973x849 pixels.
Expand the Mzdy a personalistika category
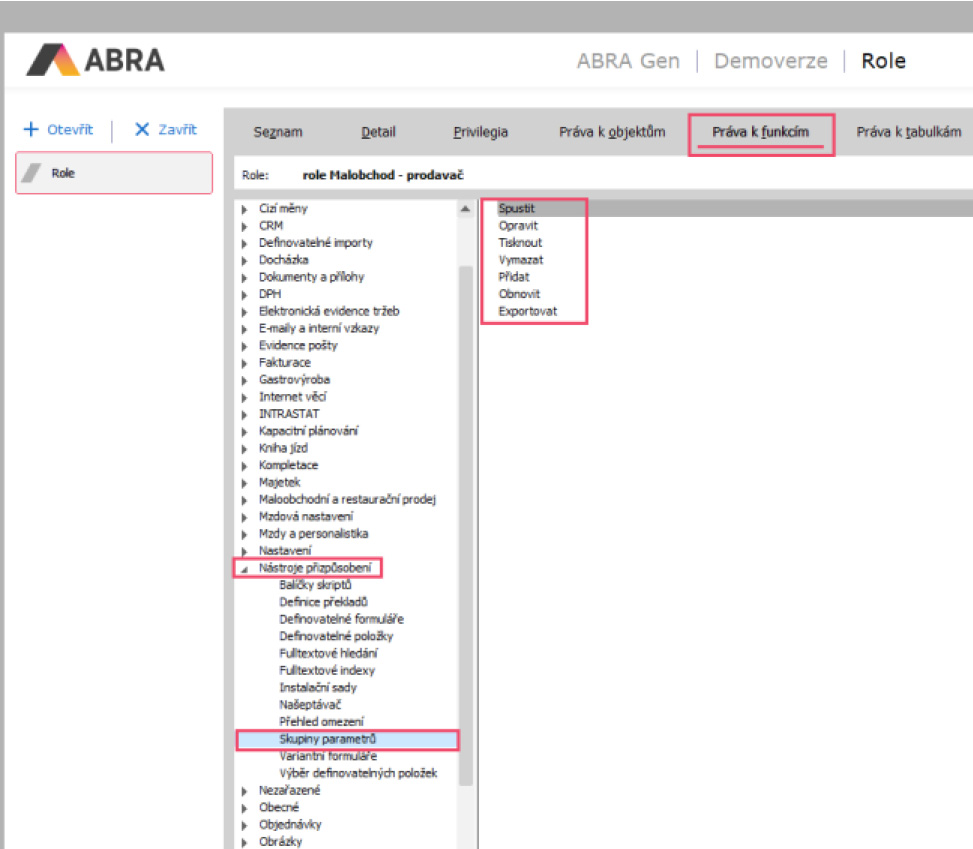(243, 533)
